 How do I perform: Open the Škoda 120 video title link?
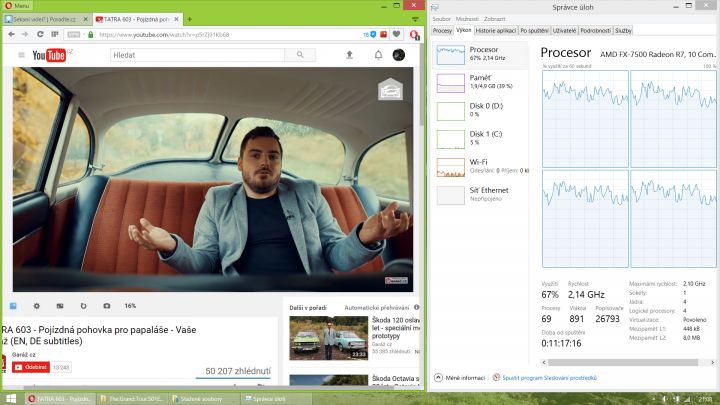point(396,328)
